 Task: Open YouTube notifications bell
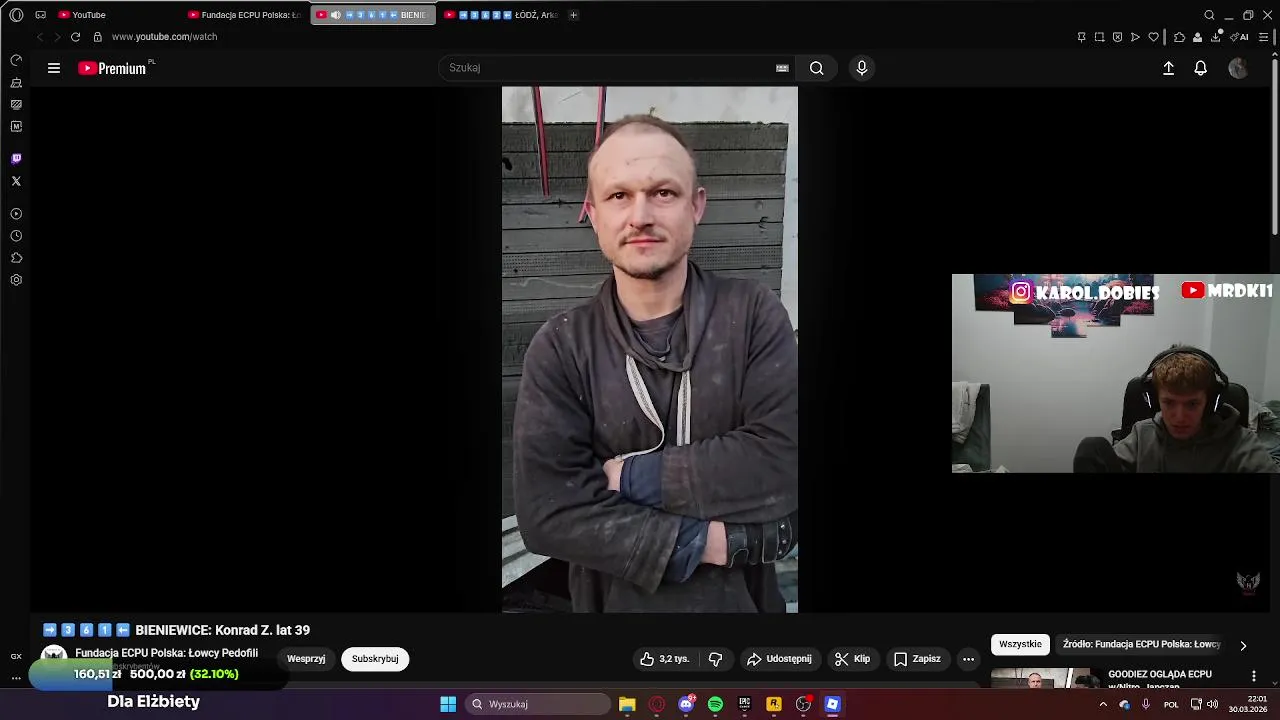1201,68
